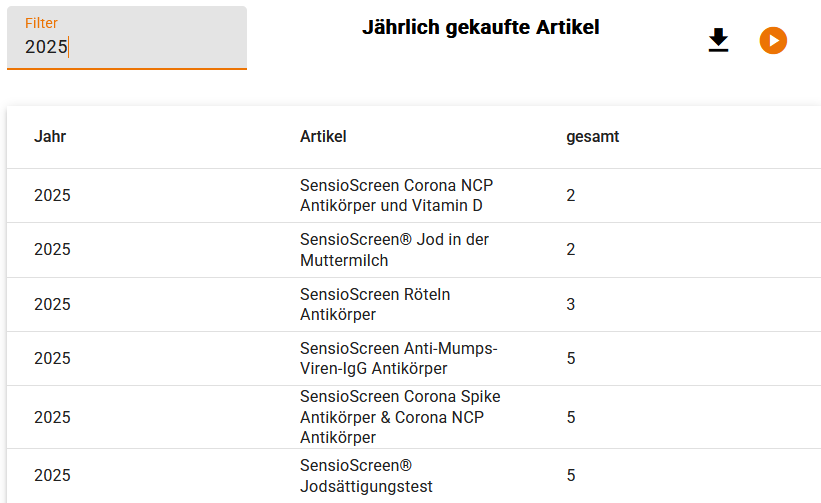Click the Jährlich gekaufte Artikel title
821x503 pixels.
[x=481, y=27]
